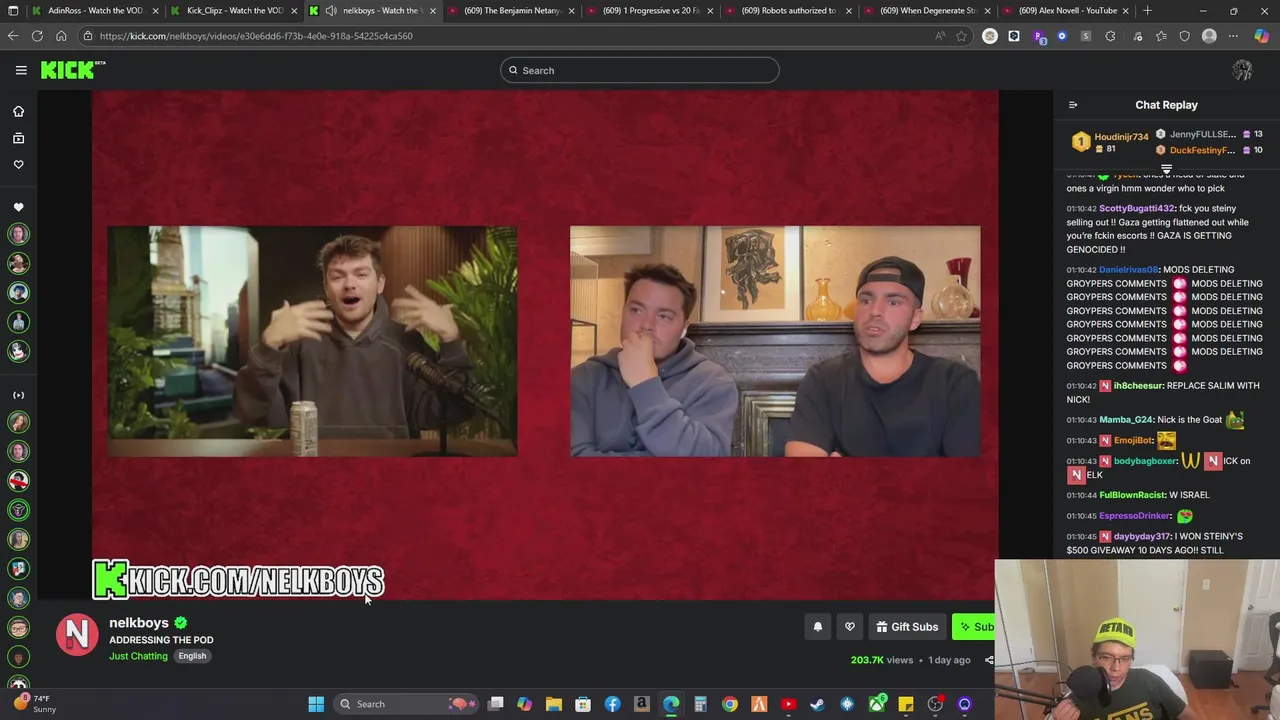Click the English language tag

pyautogui.click(x=192, y=656)
